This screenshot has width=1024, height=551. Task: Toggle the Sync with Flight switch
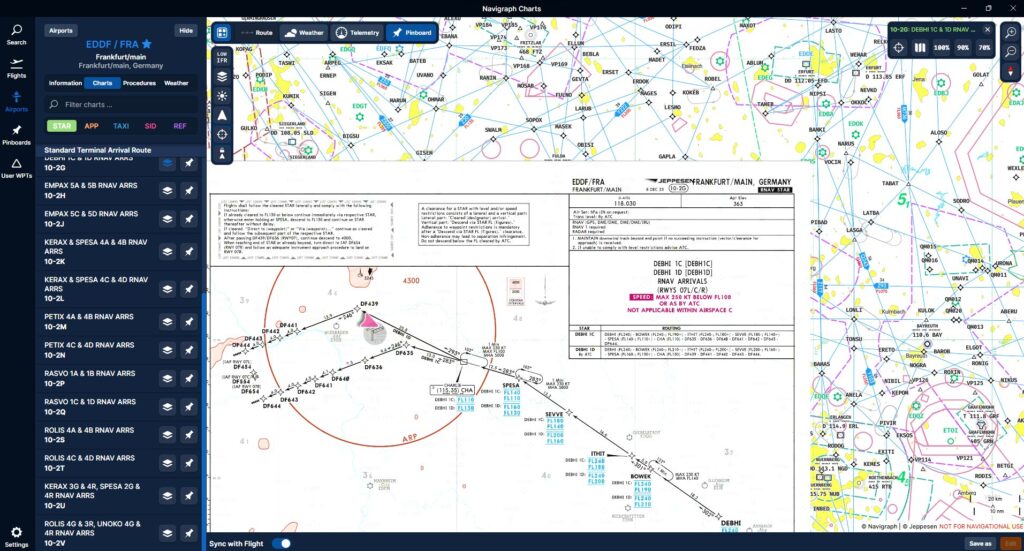282,543
